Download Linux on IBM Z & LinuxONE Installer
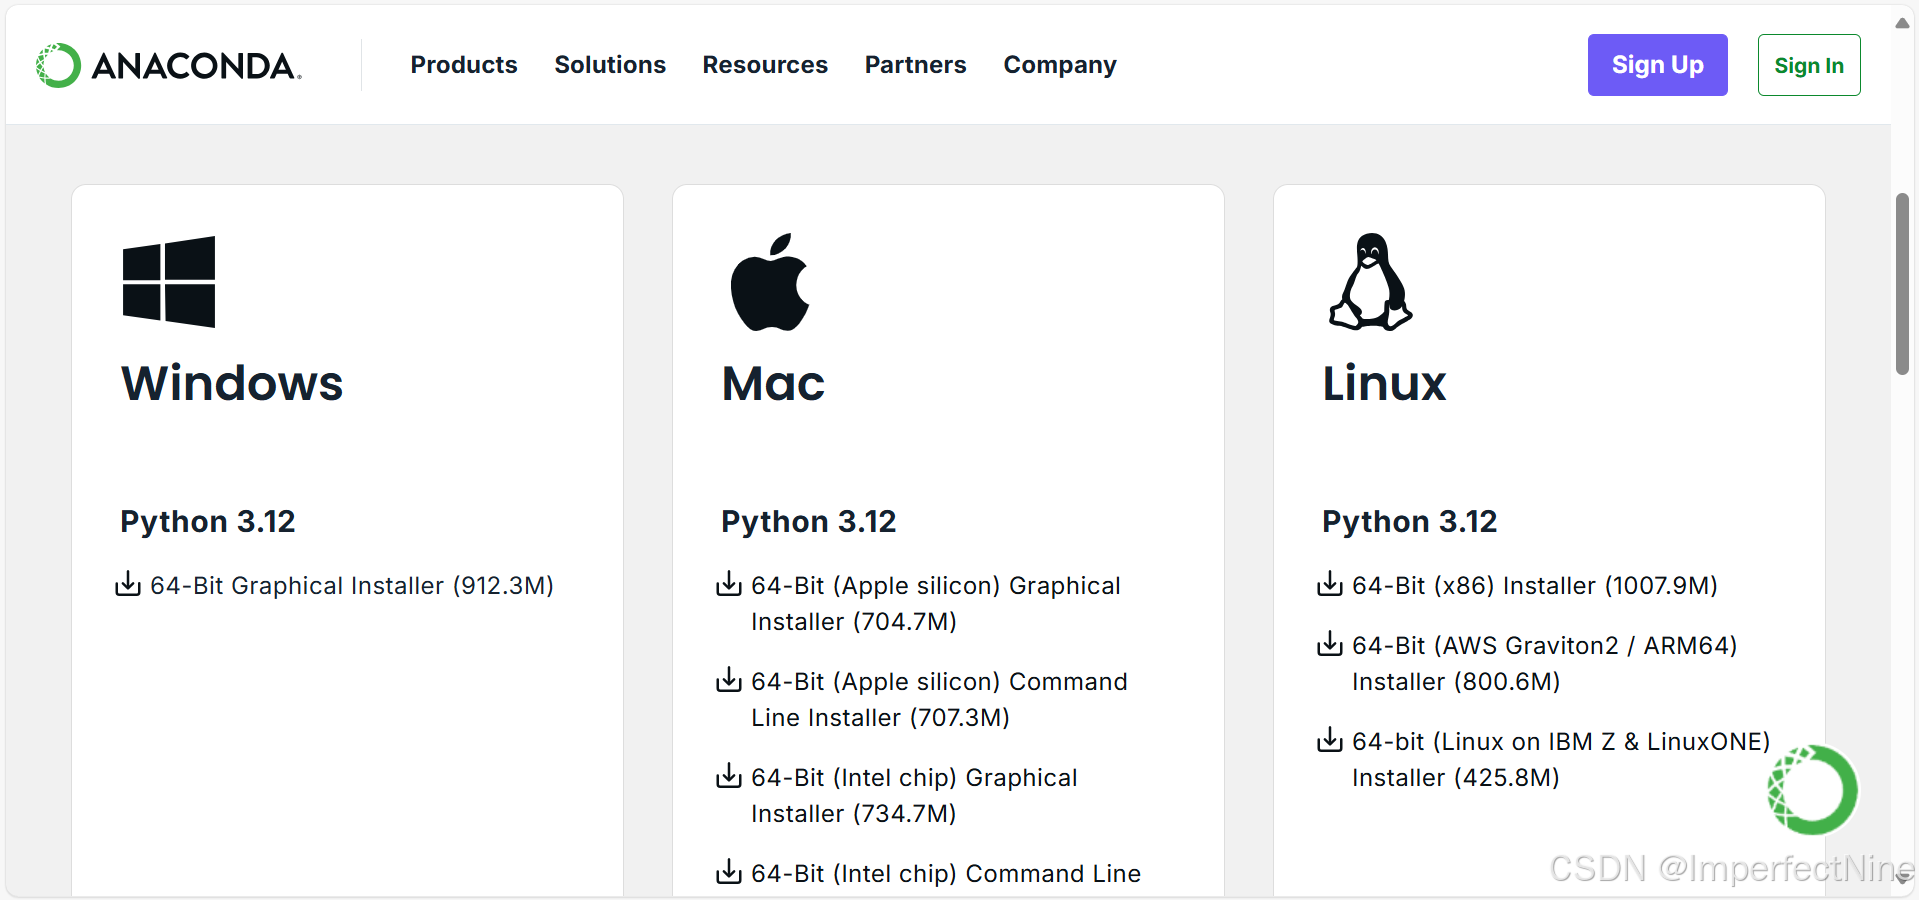The width and height of the screenshot is (1919, 900). click(1561, 759)
